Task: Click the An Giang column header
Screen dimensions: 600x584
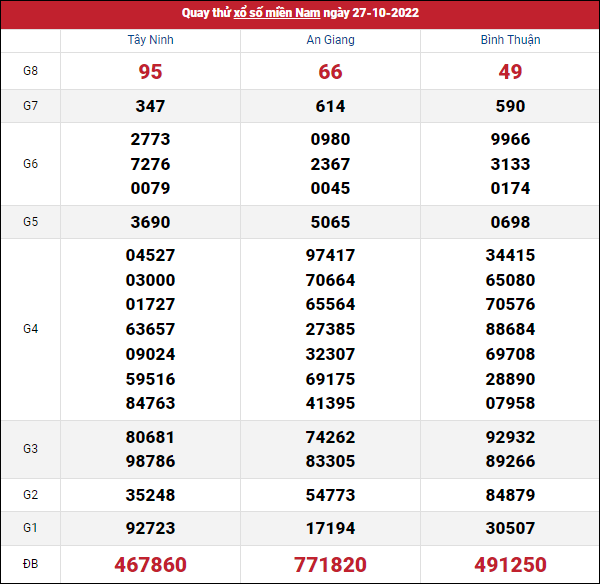Action: point(330,40)
